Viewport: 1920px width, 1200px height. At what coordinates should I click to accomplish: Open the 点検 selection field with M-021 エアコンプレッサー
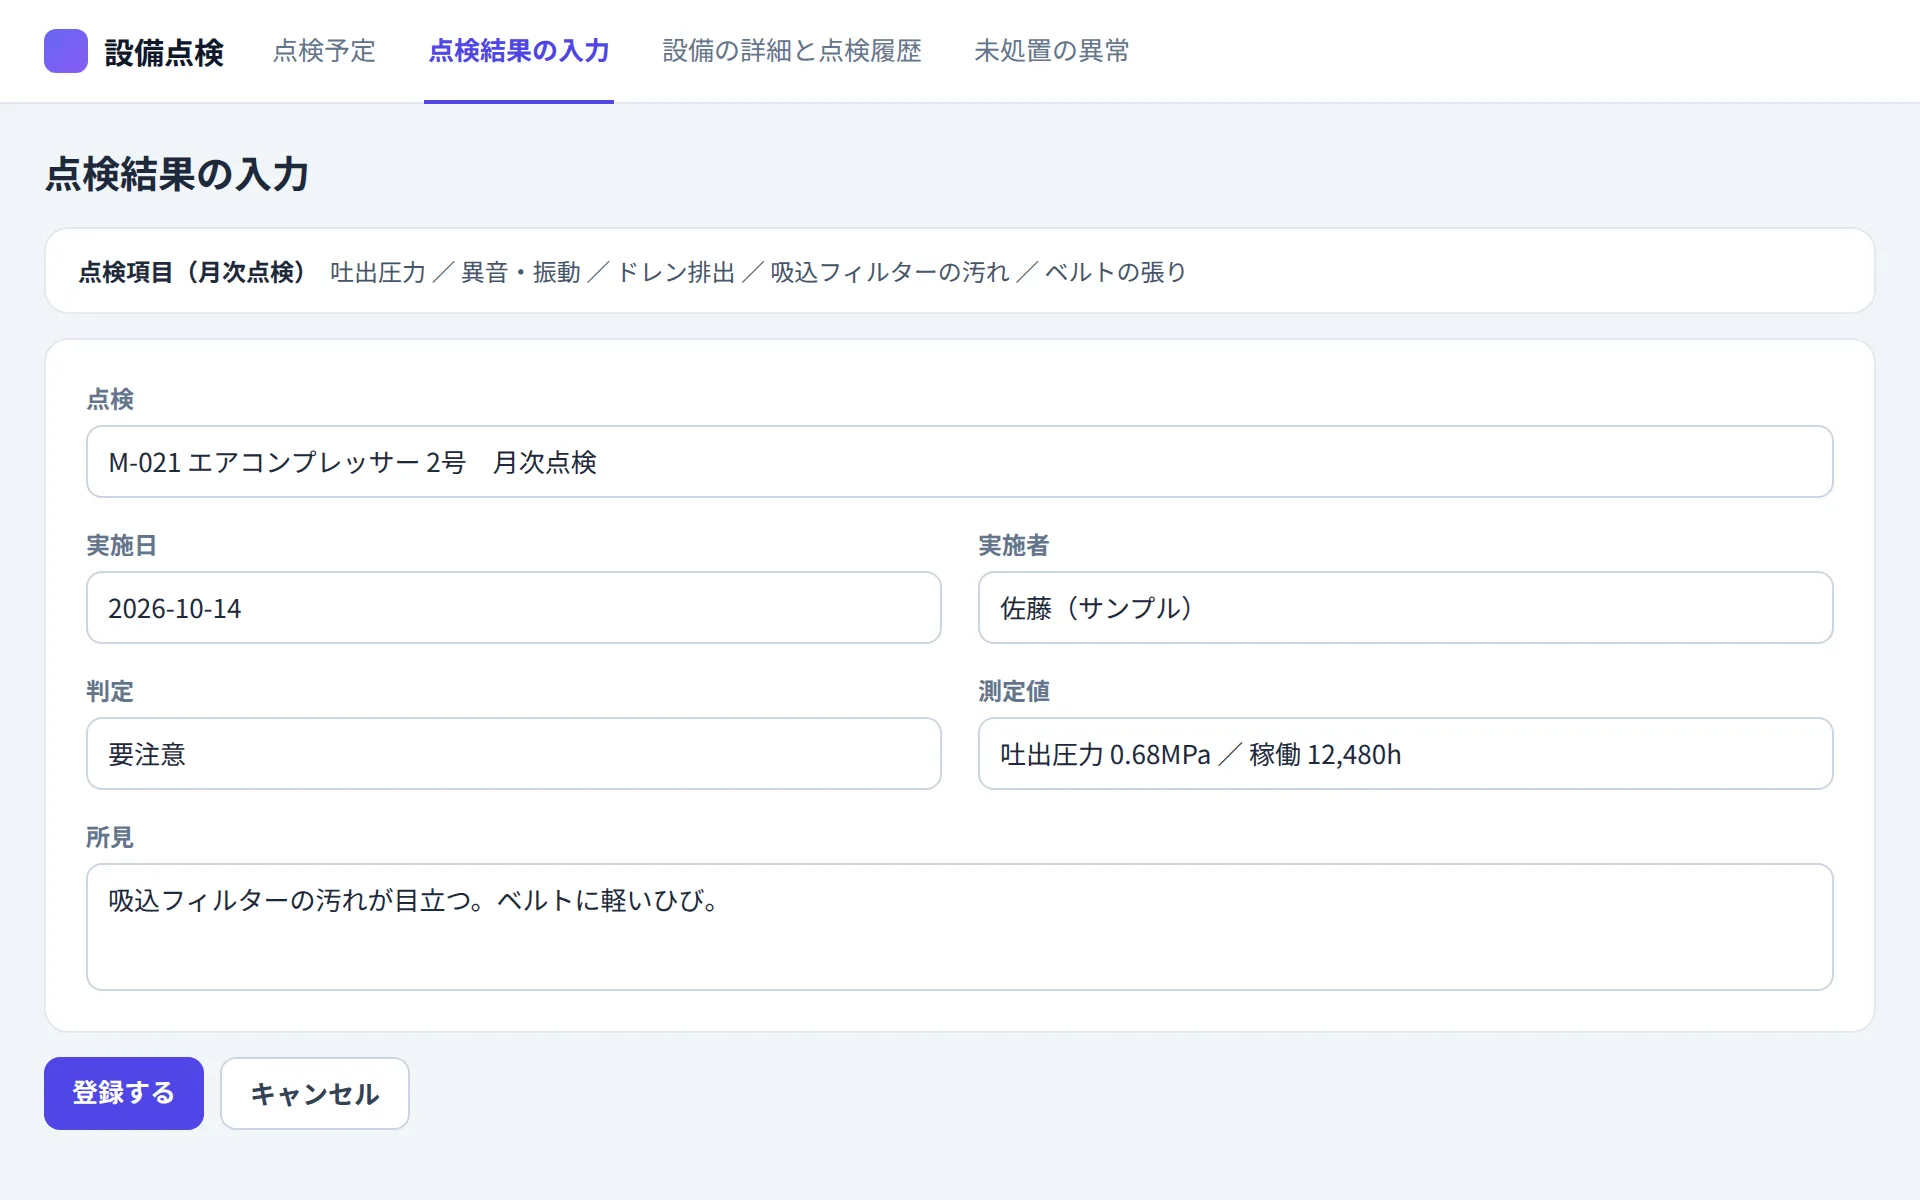tap(960, 462)
